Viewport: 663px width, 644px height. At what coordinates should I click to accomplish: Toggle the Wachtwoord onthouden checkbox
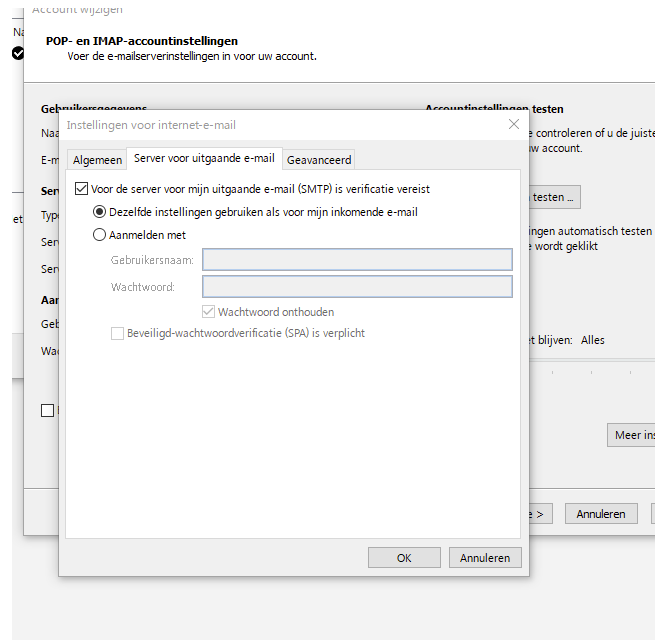(x=209, y=312)
